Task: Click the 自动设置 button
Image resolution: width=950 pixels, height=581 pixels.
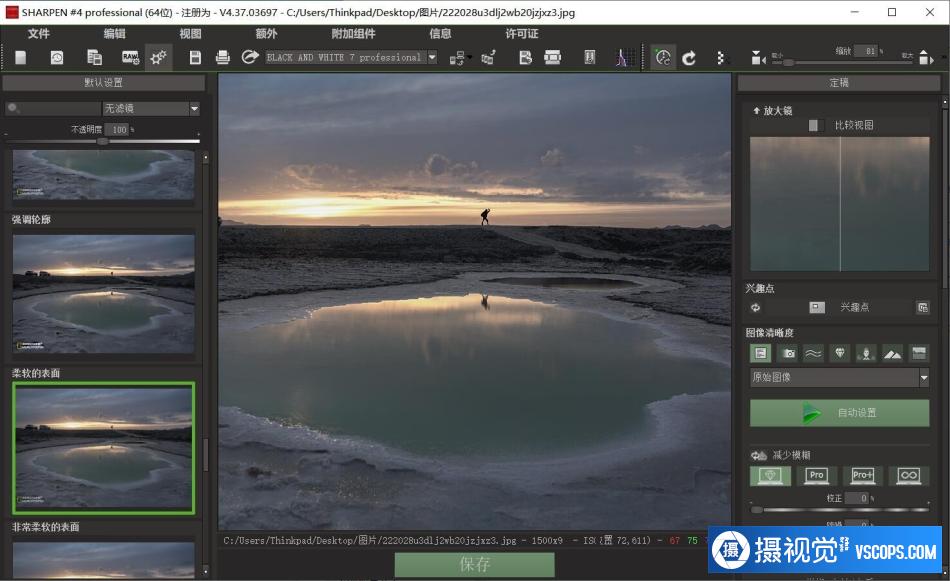Action: point(839,413)
